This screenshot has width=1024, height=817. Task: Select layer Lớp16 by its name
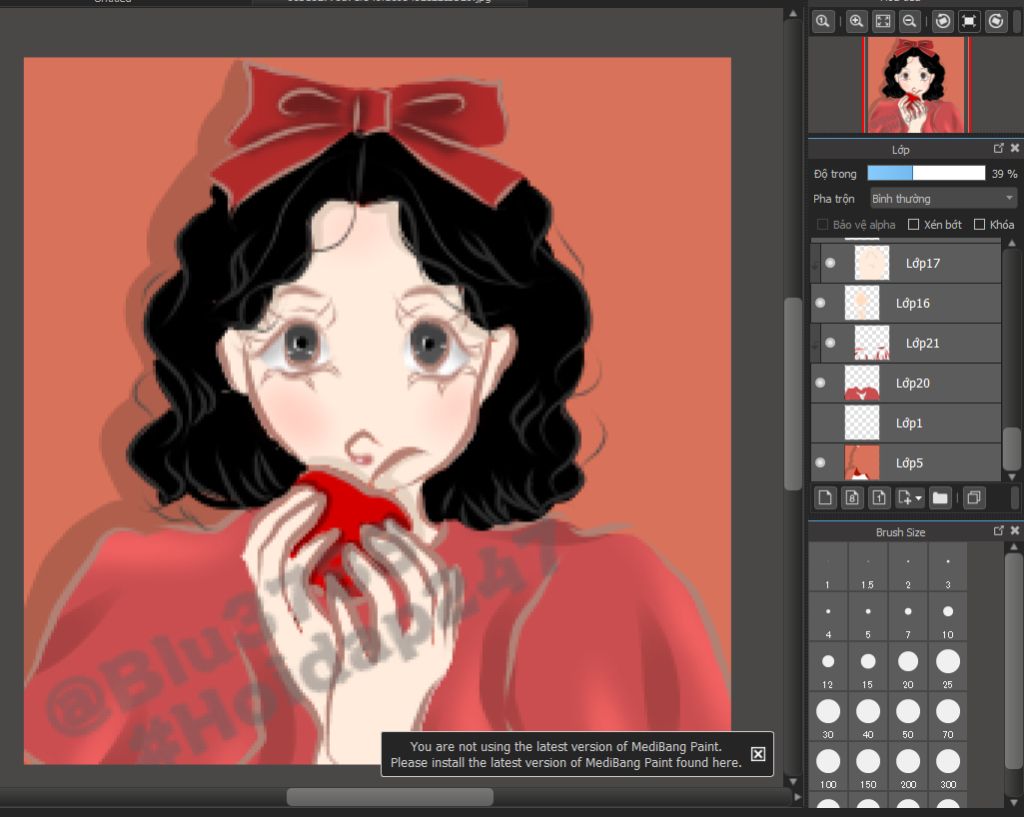[x=912, y=303]
